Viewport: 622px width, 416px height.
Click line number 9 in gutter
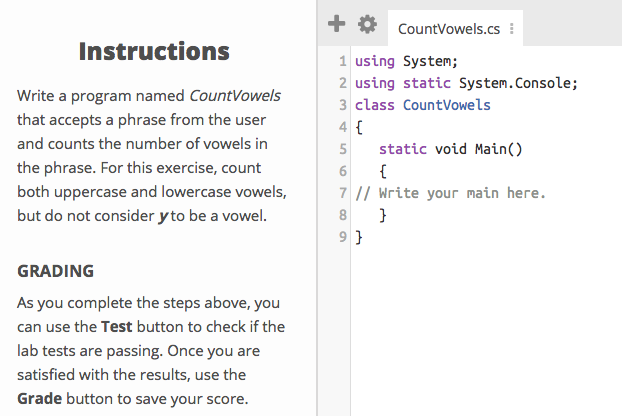pyautogui.click(x=343, y=237)
